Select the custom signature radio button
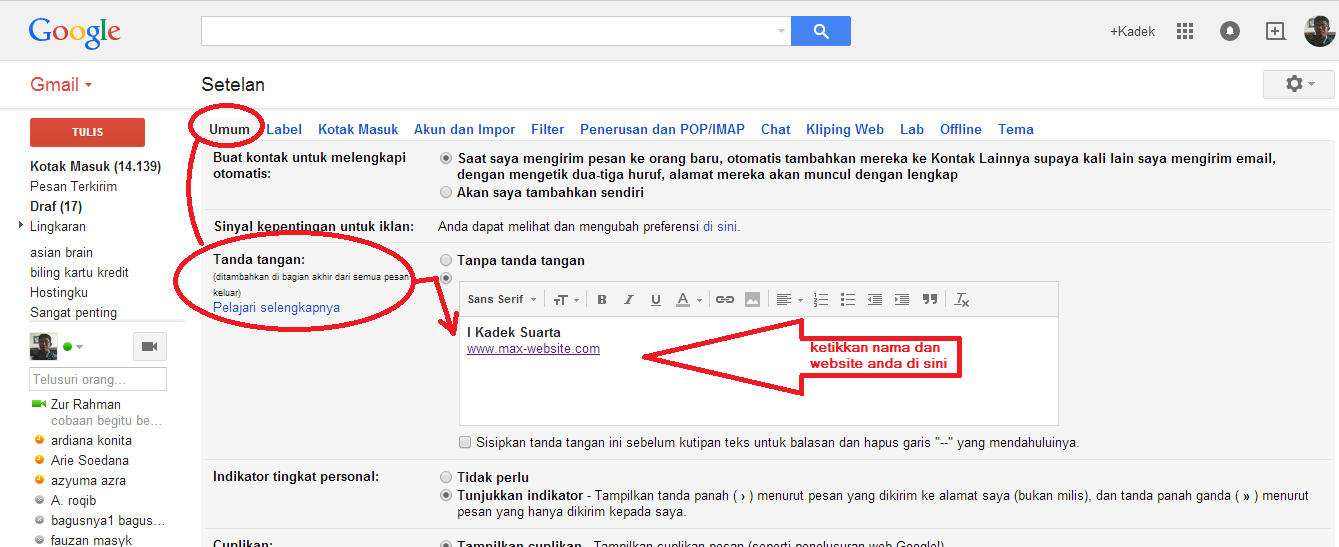Screen dimensions: 1339x547 pos(446,277)
